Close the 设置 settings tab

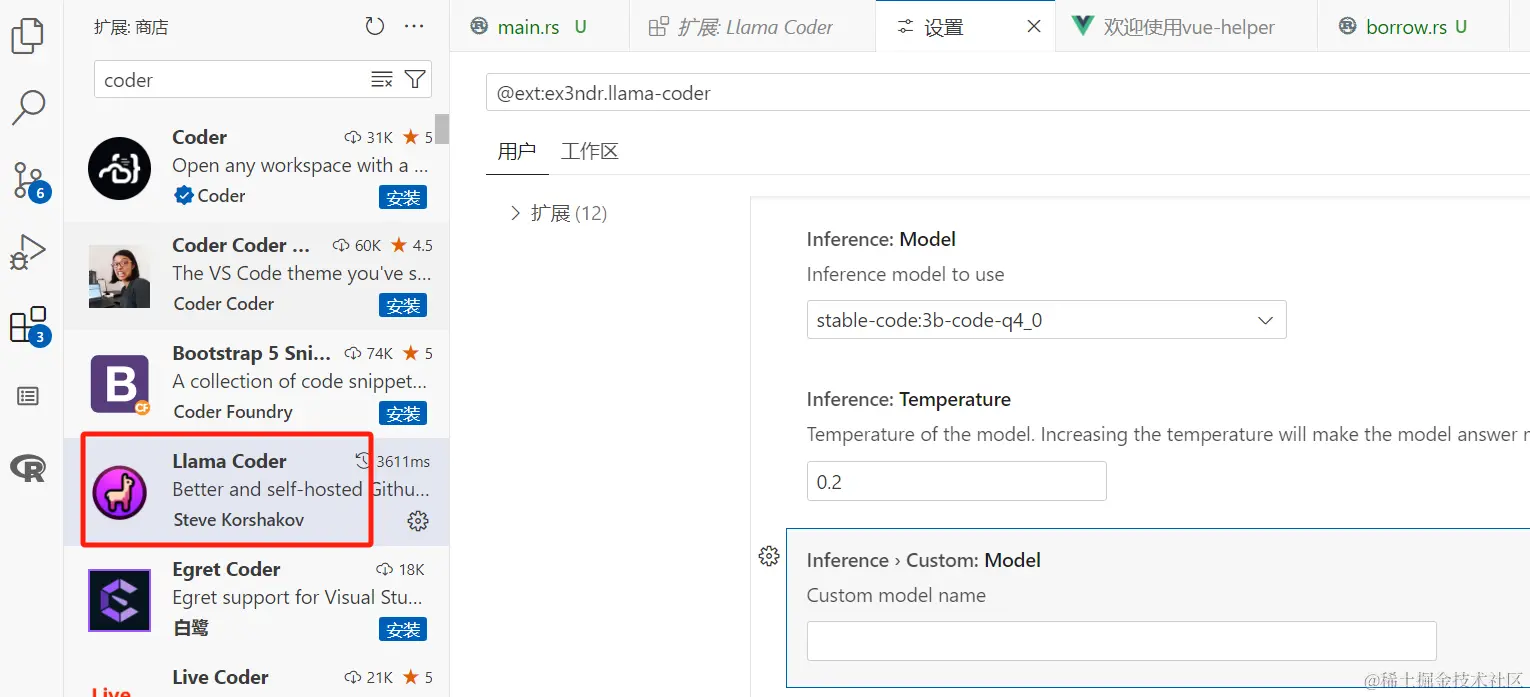1035,27
